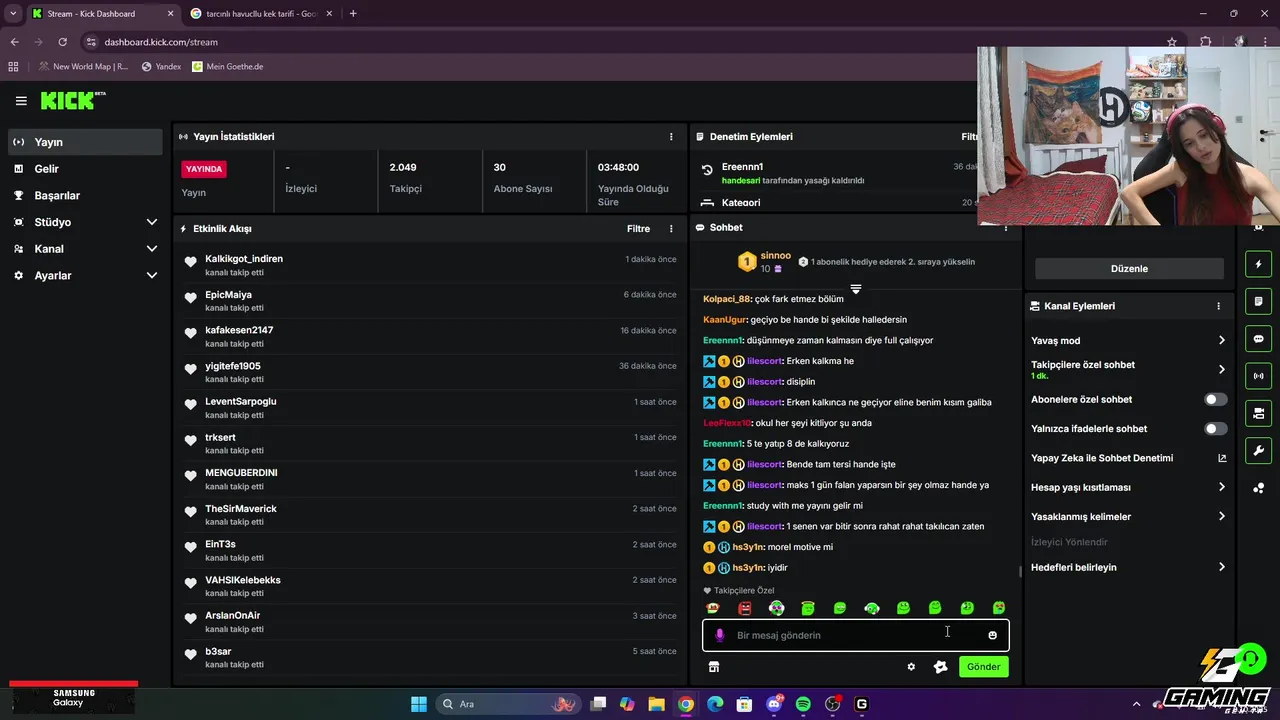Open Sohbet panel three-dot menu
This screenshot has height=720, width=1280.
[1006, 228]
